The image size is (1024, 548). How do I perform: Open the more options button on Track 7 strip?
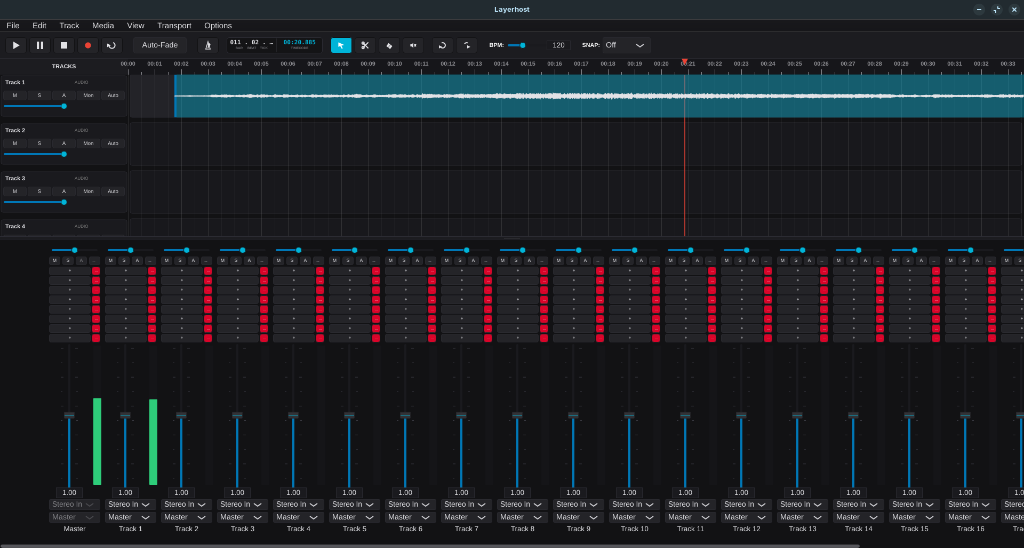[487, 261]
